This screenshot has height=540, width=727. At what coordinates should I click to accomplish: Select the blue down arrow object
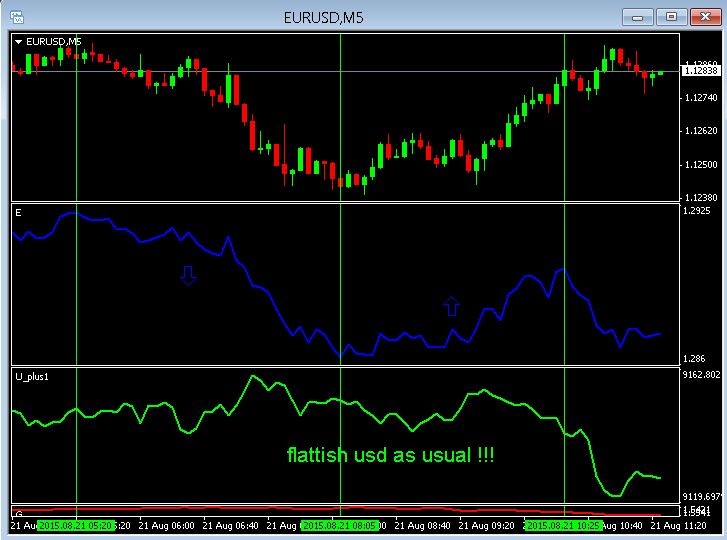pyautogui.click(x=188, y=275)
